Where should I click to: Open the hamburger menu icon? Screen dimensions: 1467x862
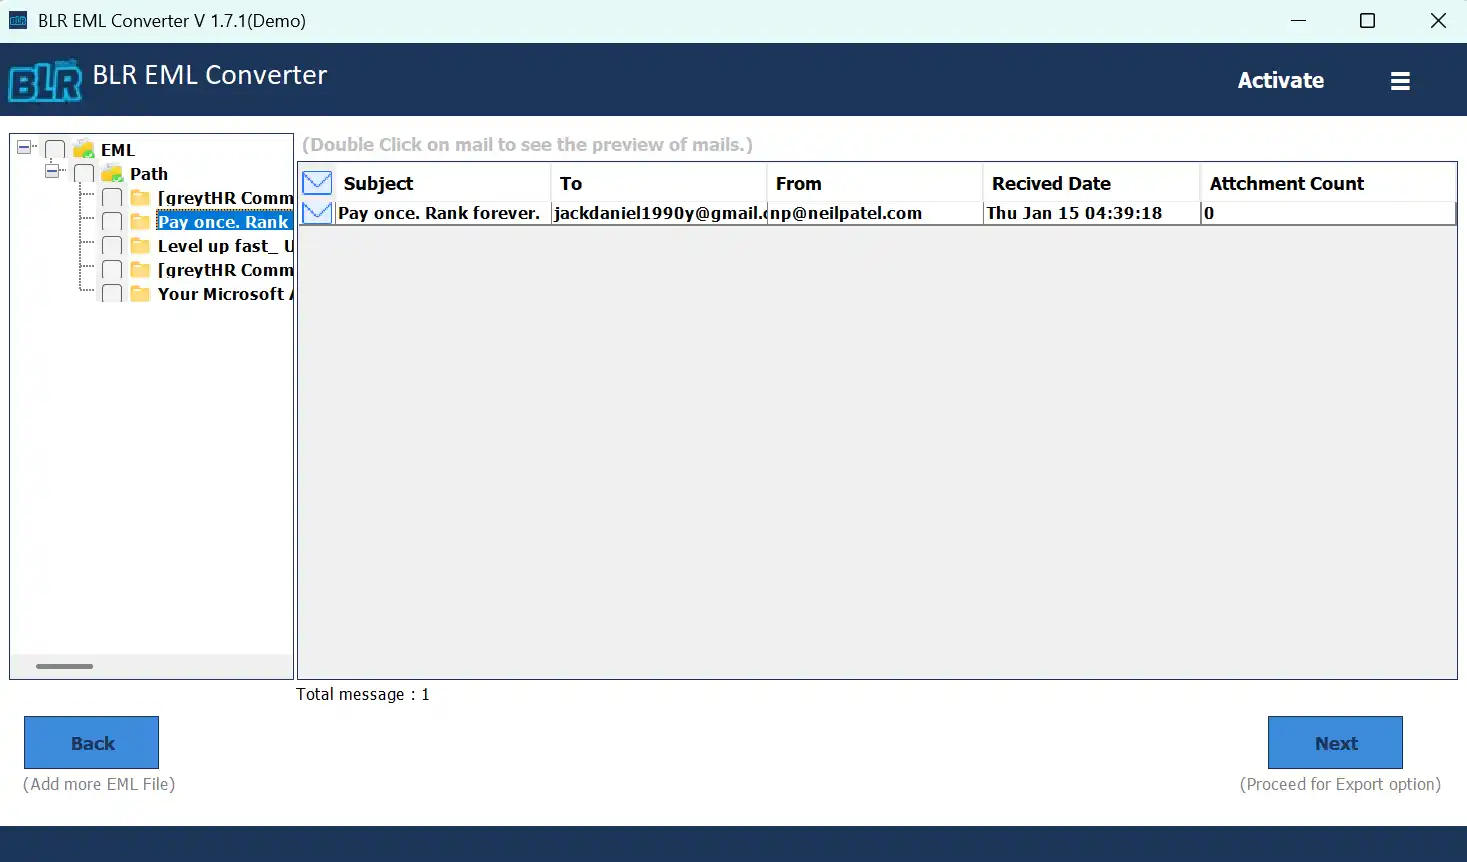pyautogui.click(x=1400, y=81)
